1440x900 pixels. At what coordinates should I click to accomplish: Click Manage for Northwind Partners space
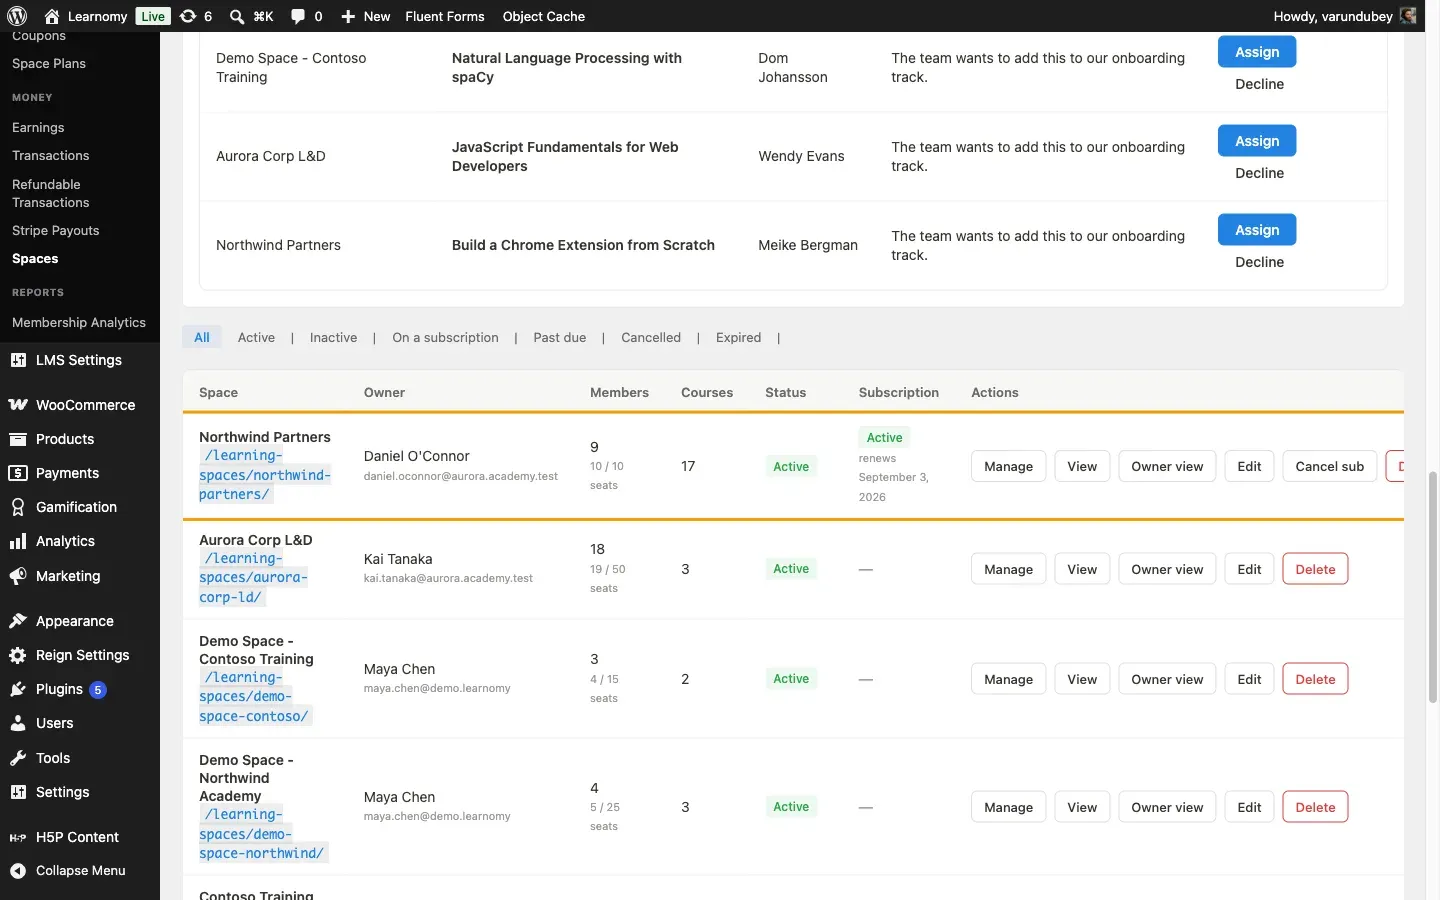(x=1008, y=466)
